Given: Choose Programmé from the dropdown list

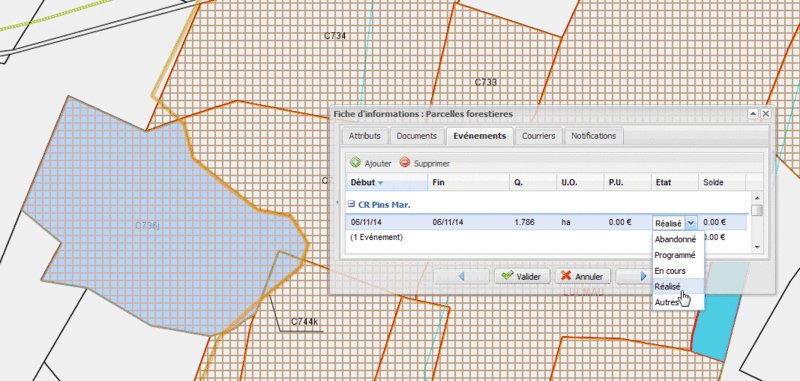Looking at the screenshot, I should coord(675,255).
